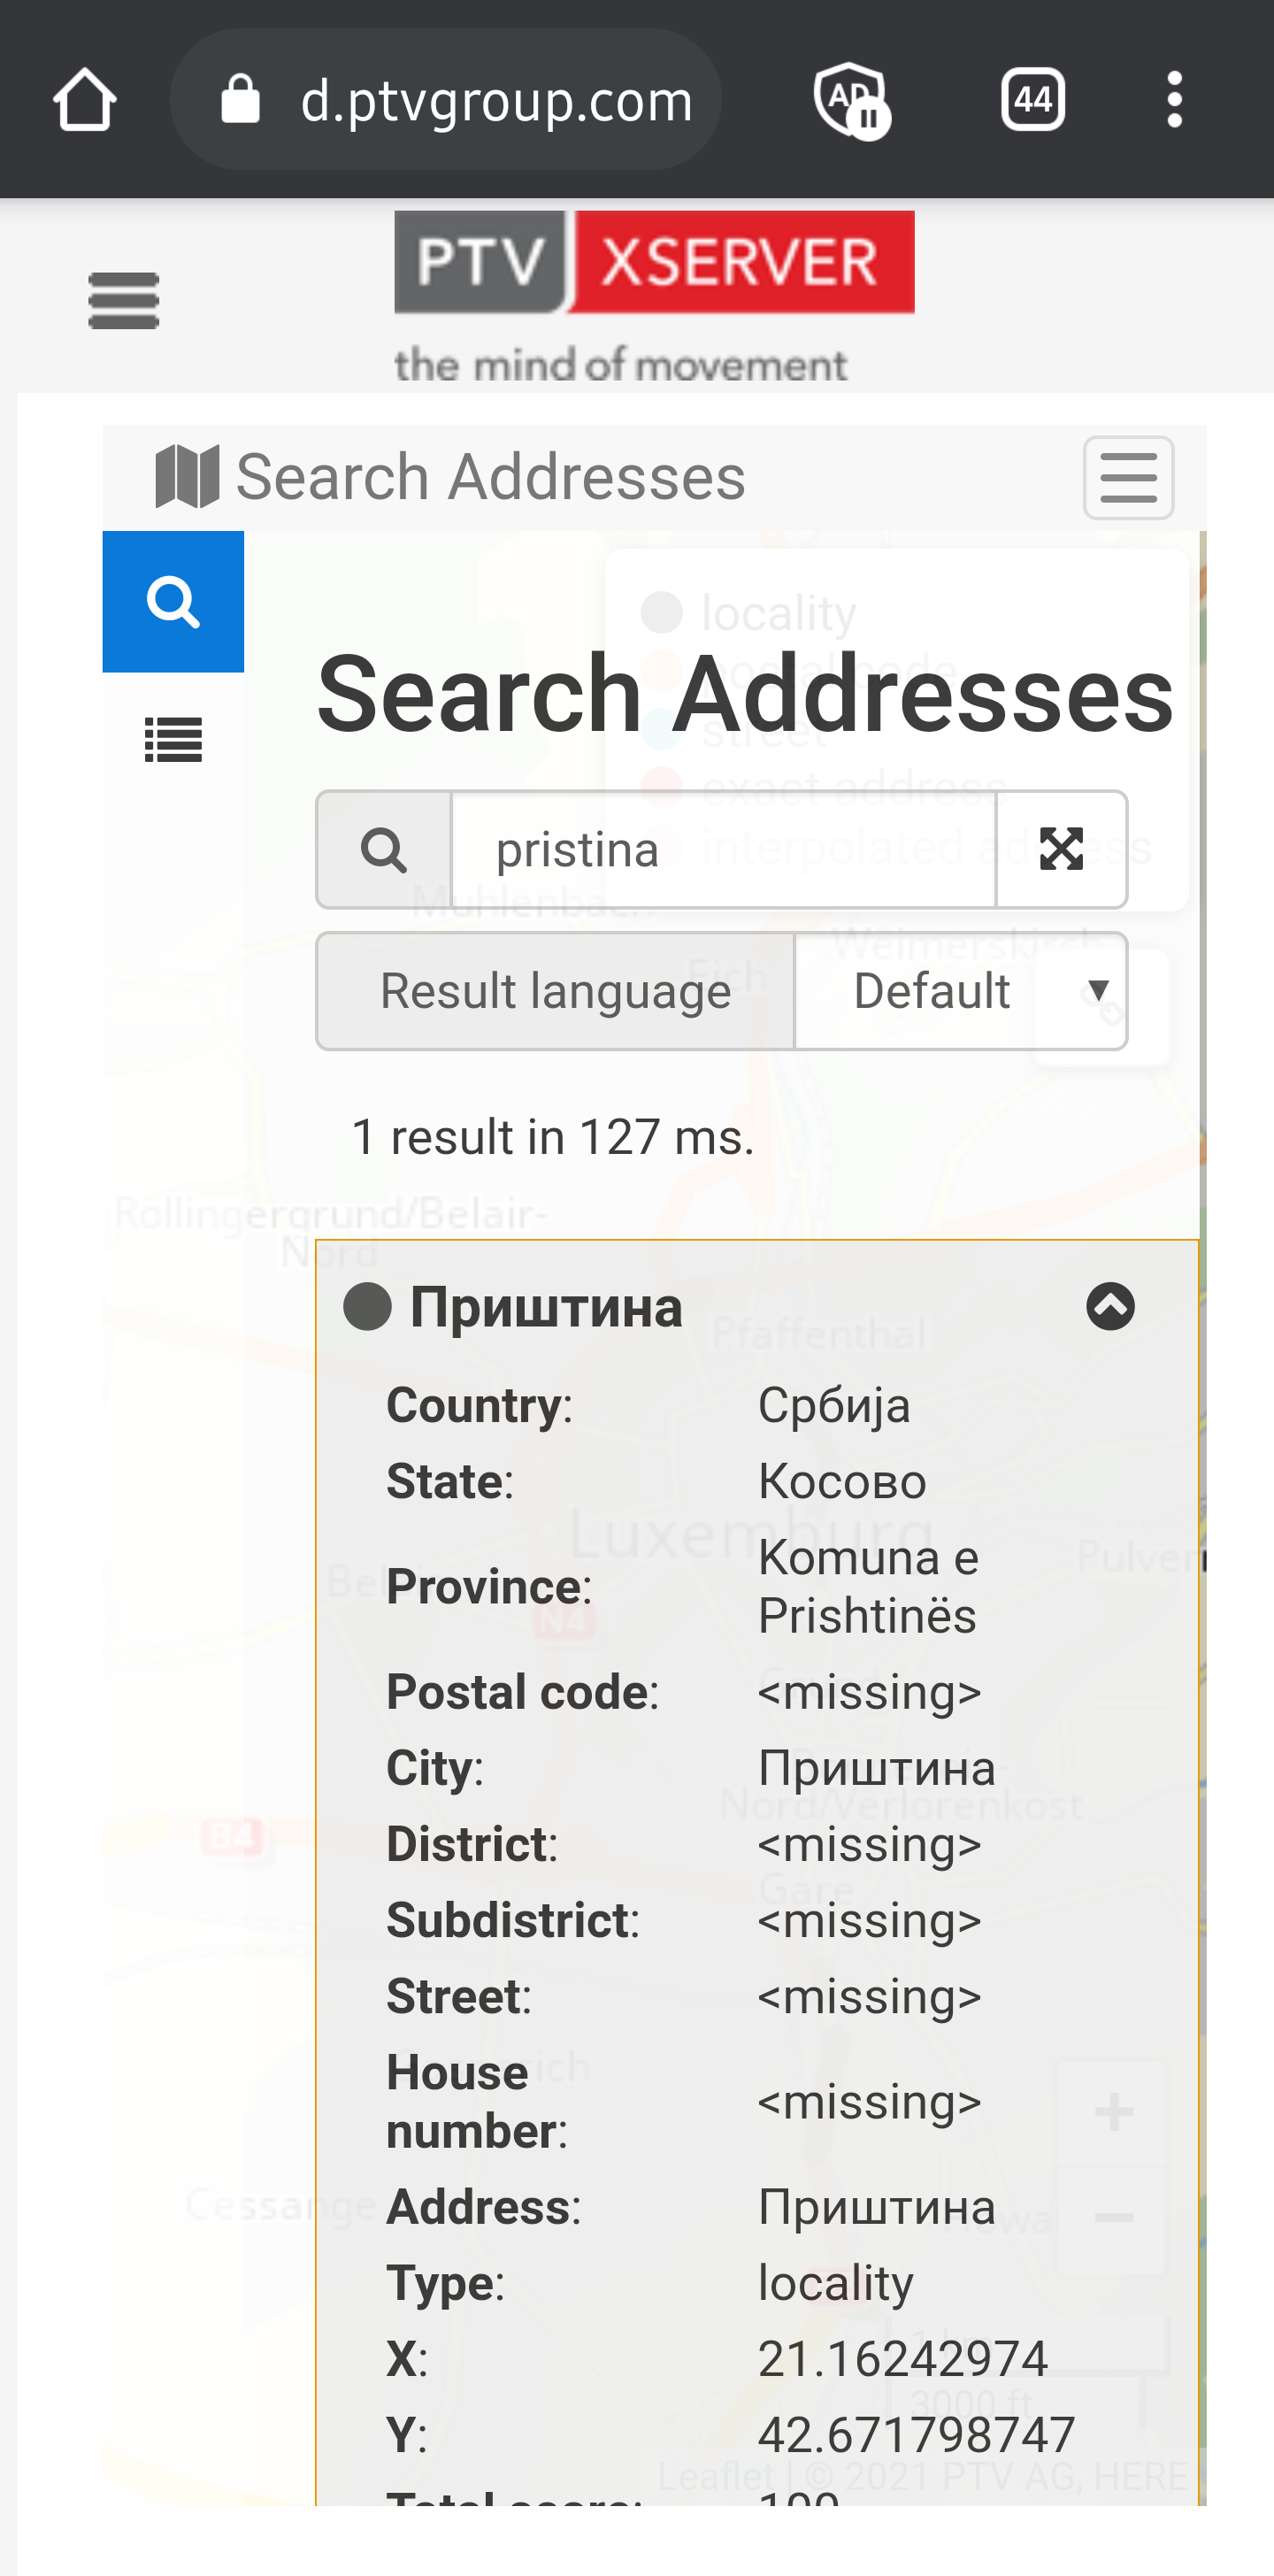Toggle the Search Addresses navbar collapse button
The image size is (1274, 2576).
point(1128,478)
